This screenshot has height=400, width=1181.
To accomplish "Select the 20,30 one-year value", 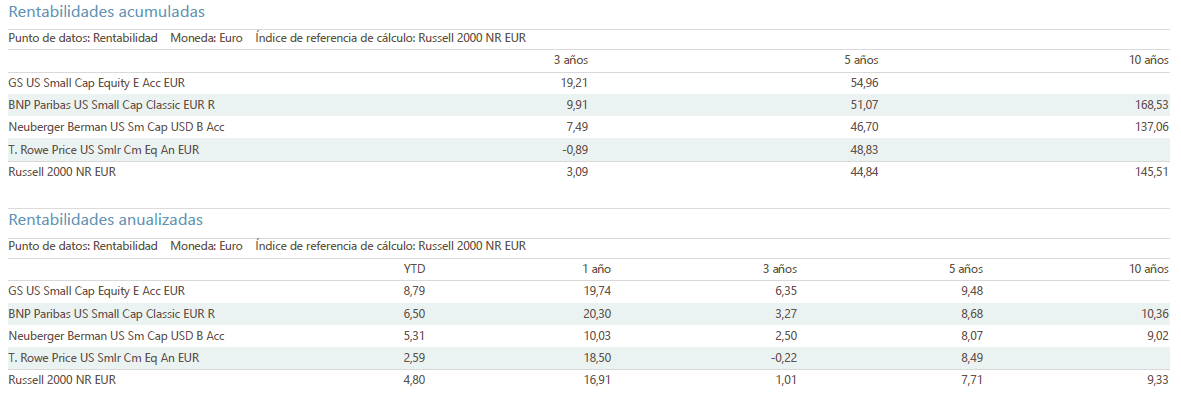I will tap(596, 314).
